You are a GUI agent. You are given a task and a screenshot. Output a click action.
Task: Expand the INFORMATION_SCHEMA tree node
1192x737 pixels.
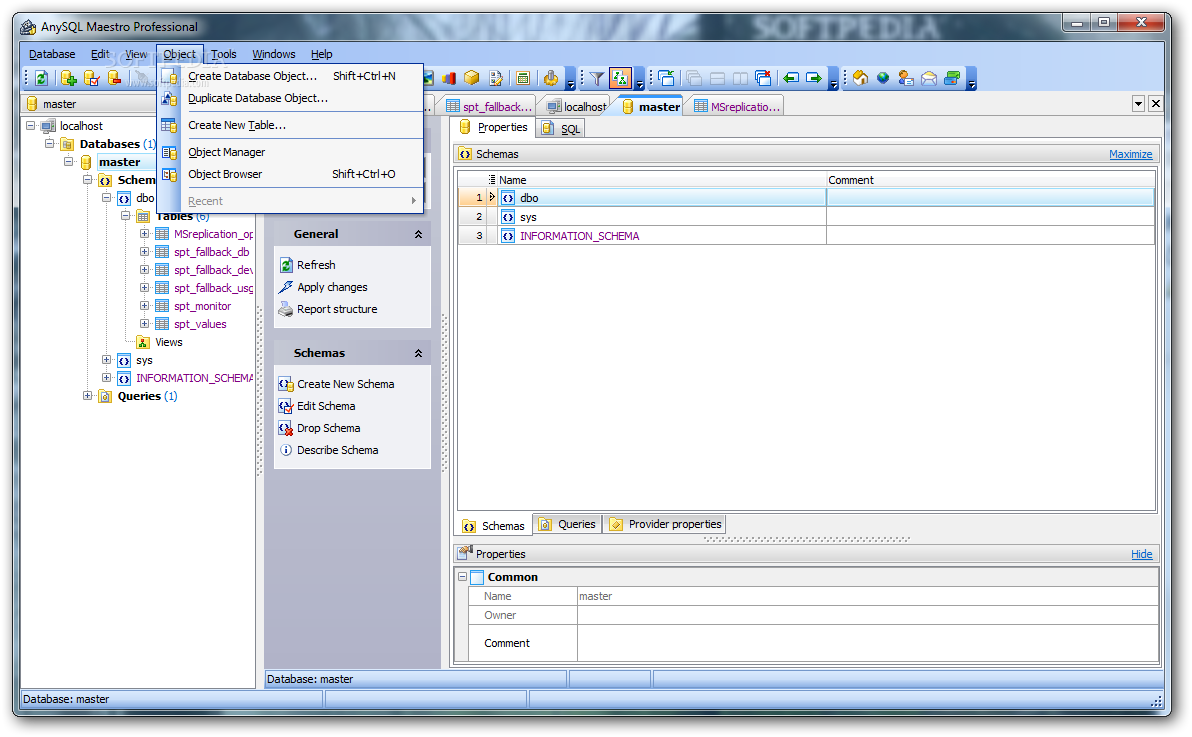click(x=106, y=378)
